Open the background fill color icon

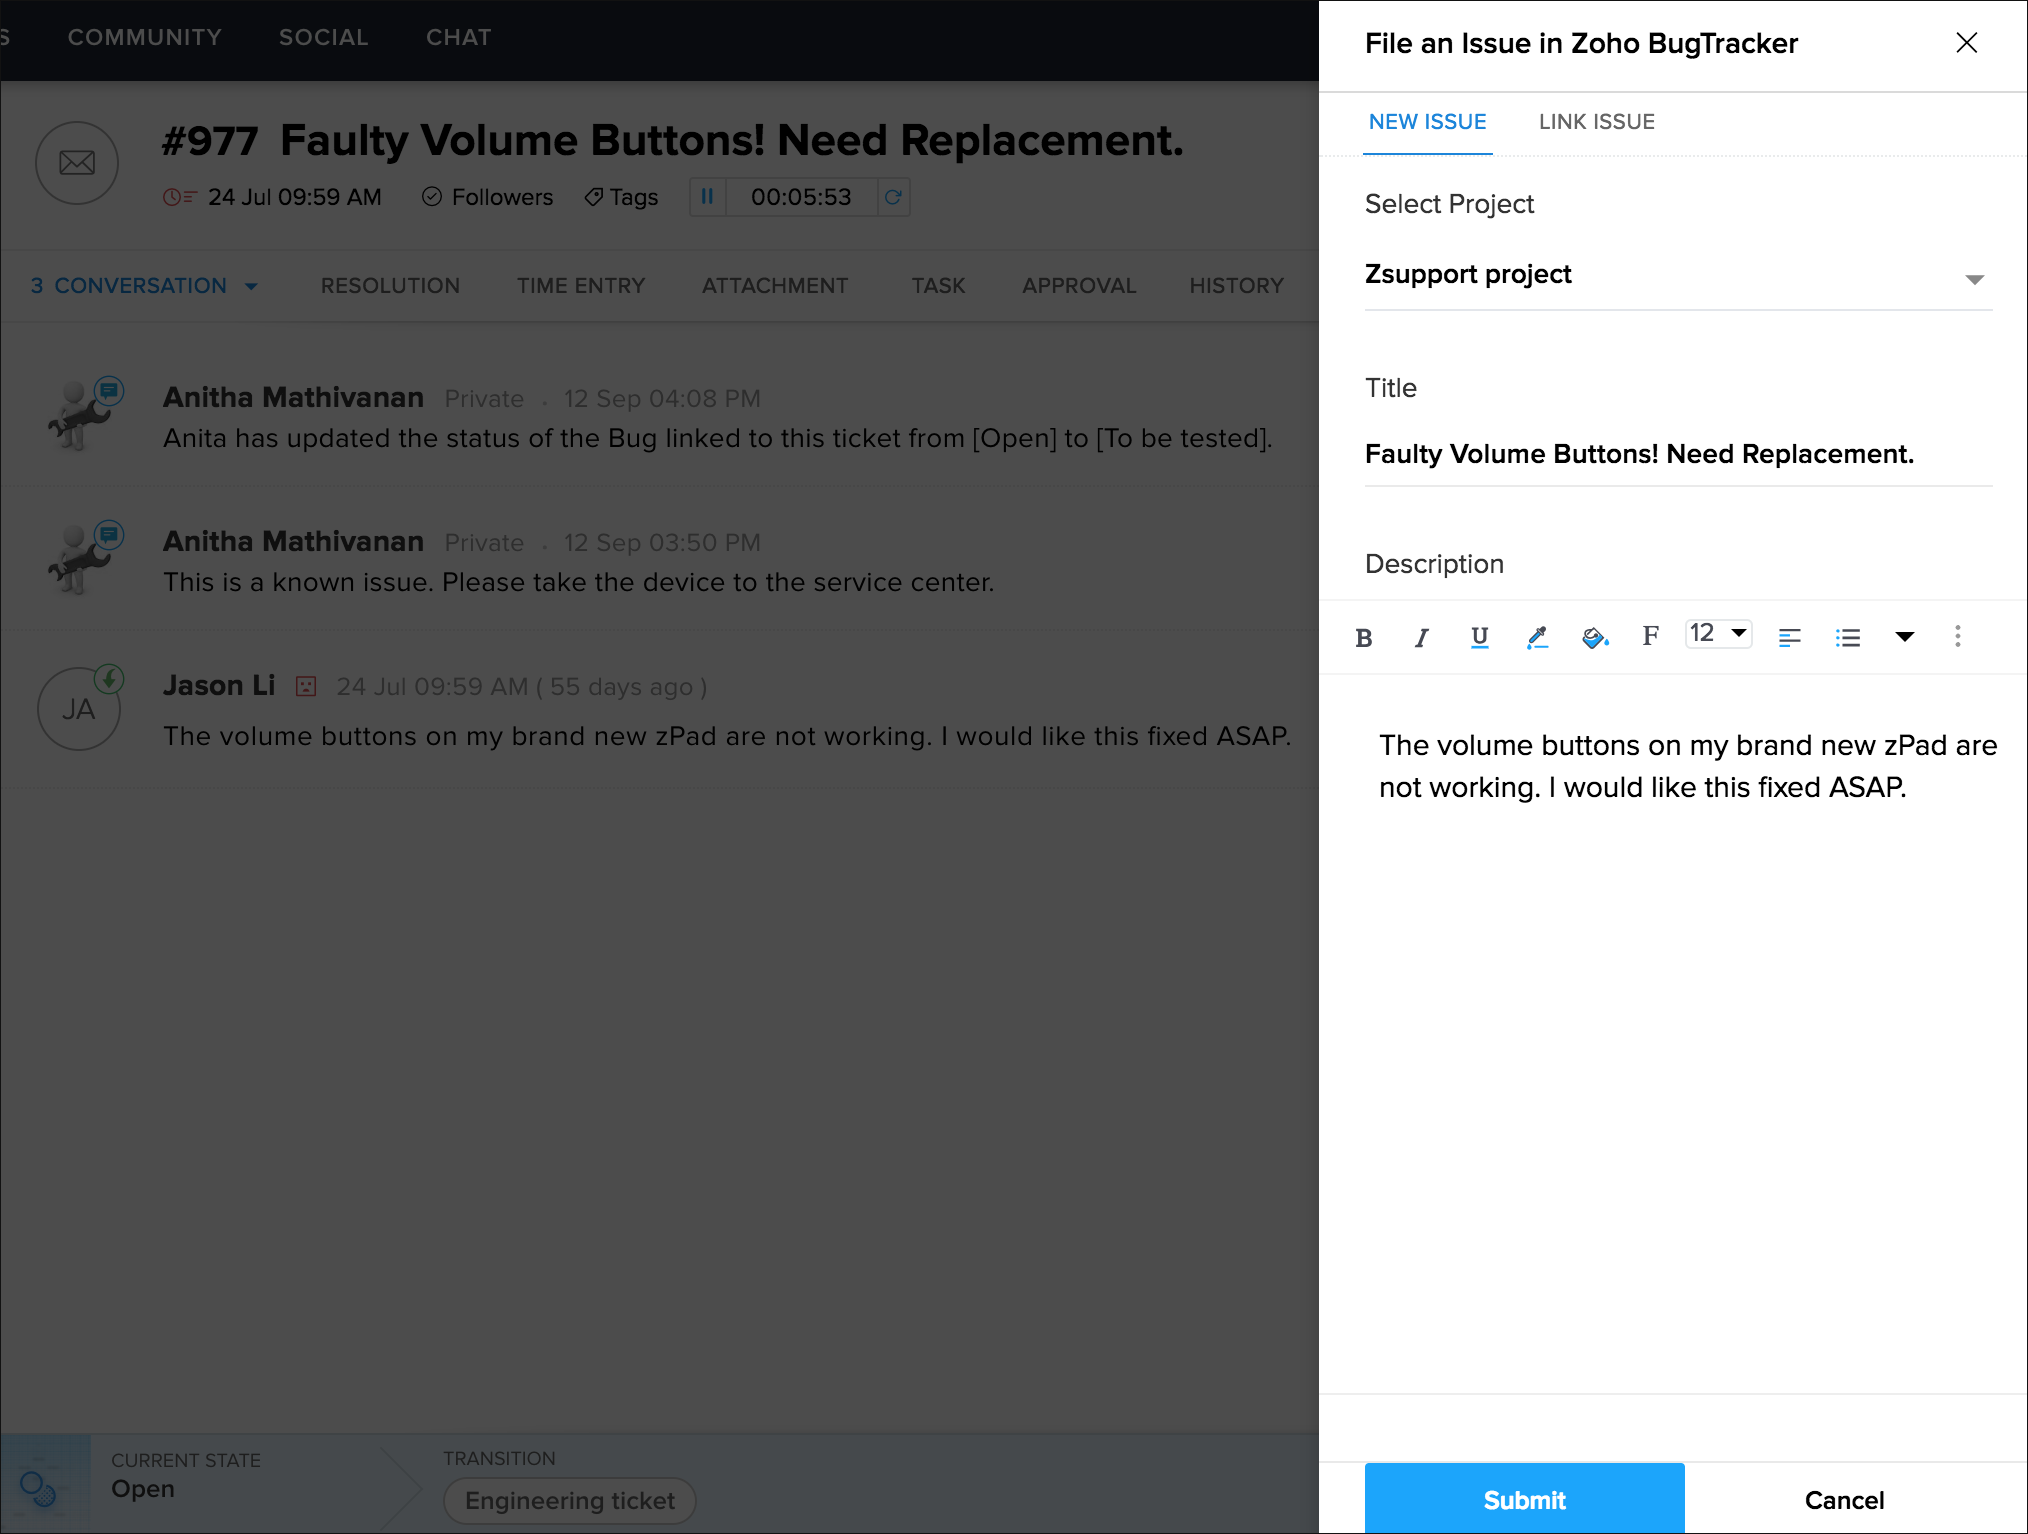click(x=1594, y=637)
